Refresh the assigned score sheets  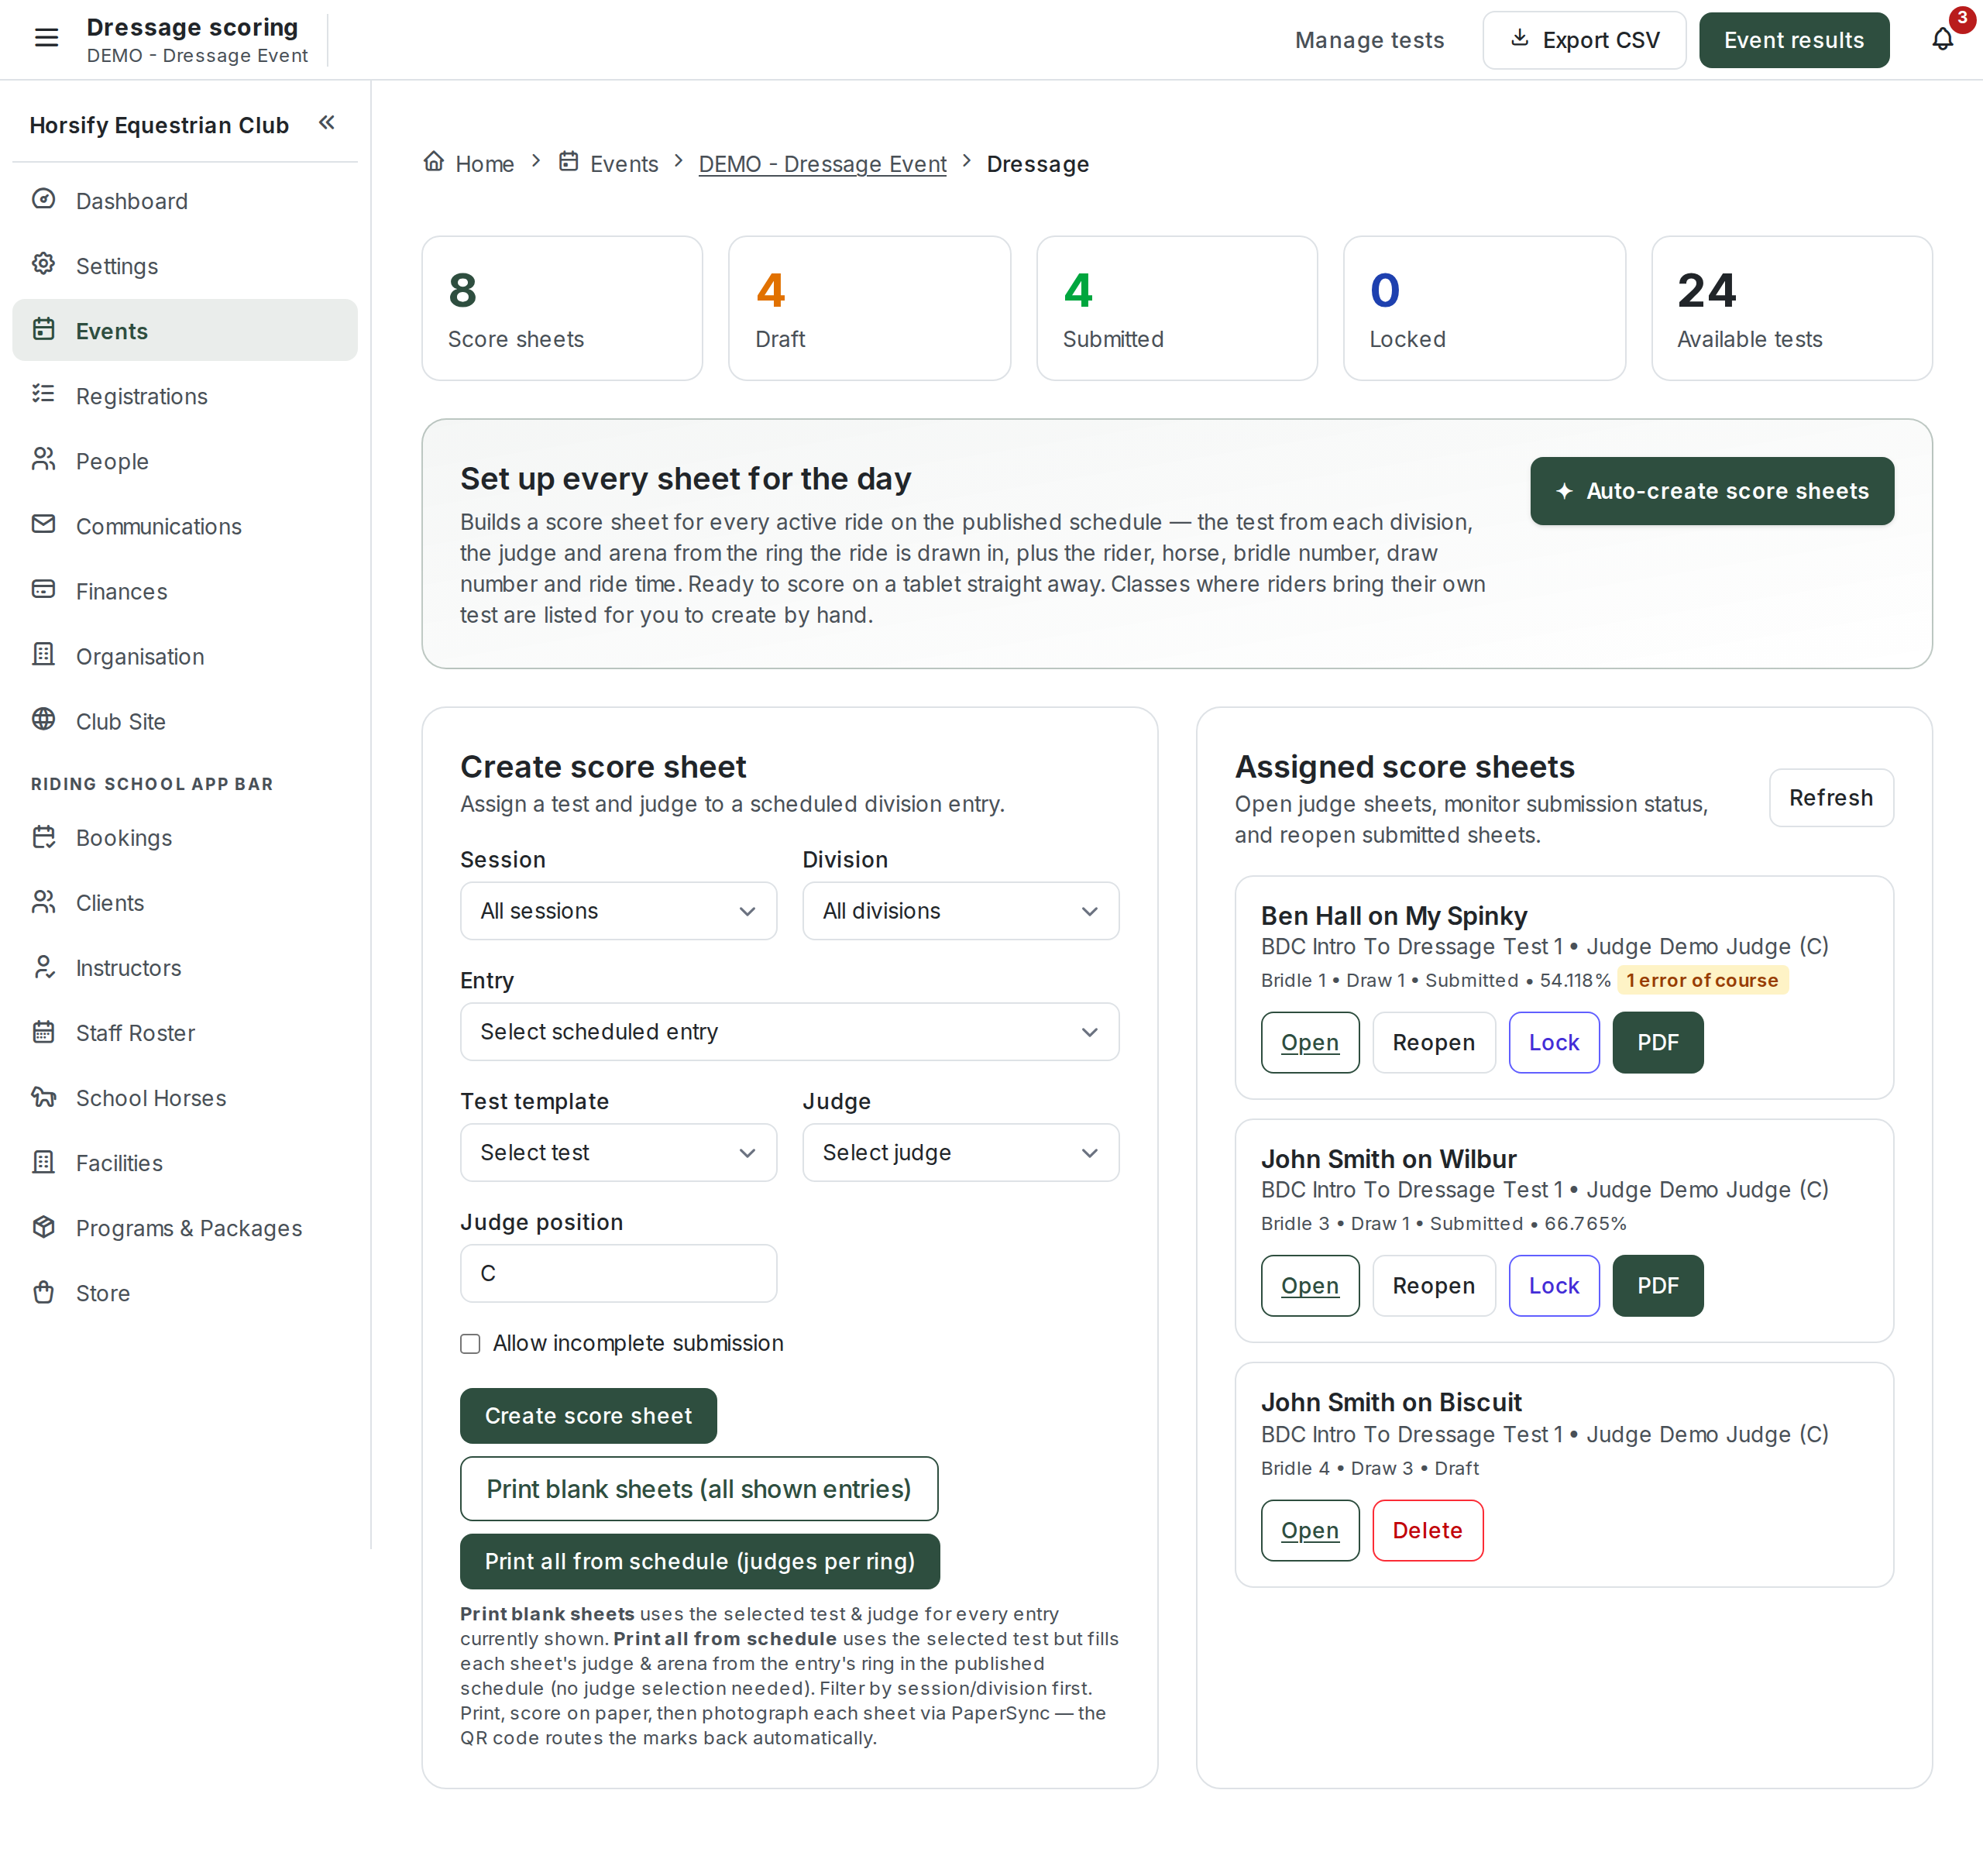pos(1830,798)
